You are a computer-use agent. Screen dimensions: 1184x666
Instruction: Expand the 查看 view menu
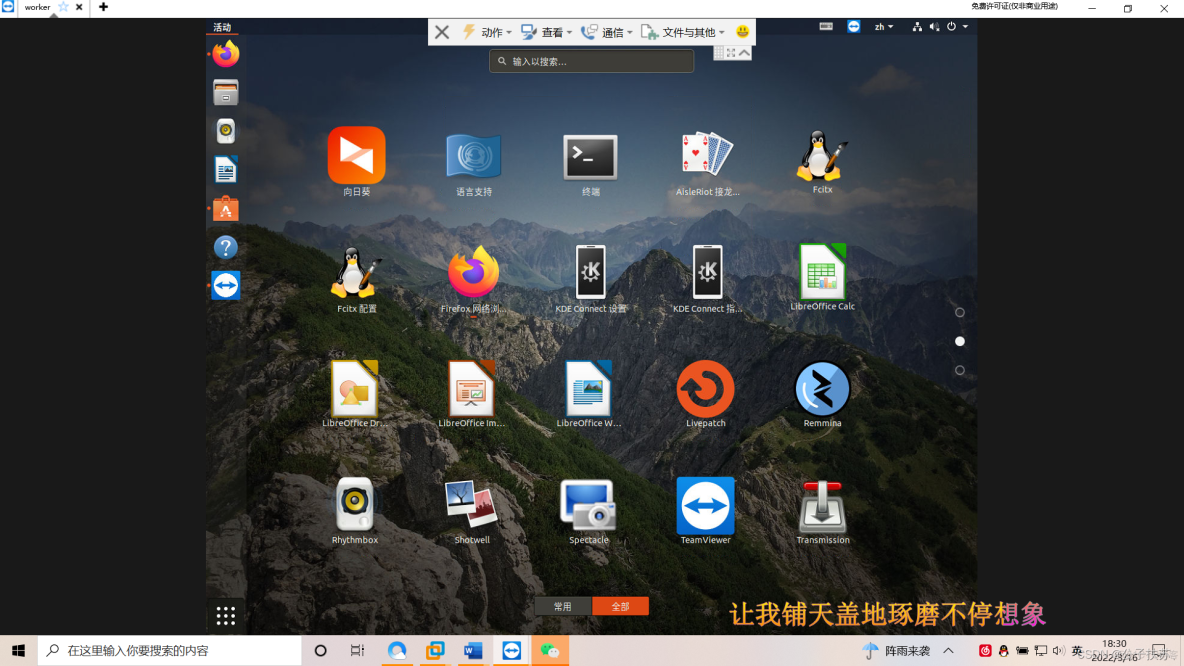[547, 32]
